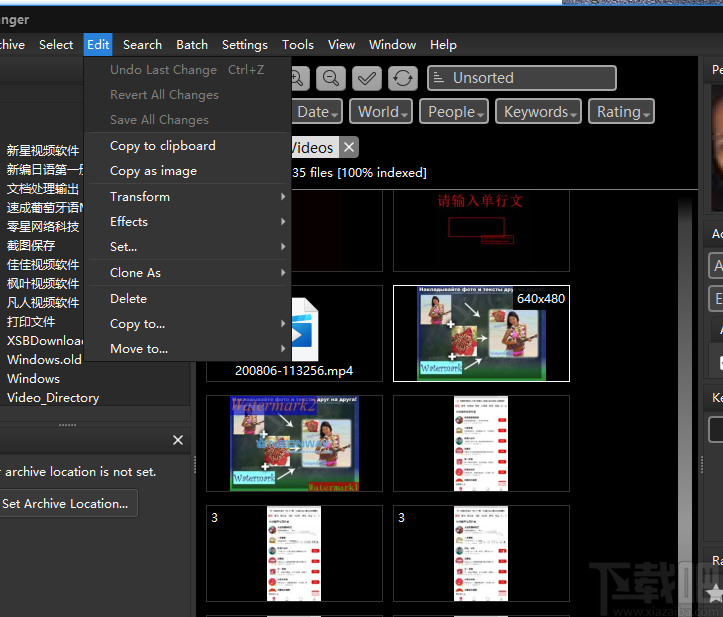Image resolution: width=723 pixels, height=617 pixels.
Task: Choose Delete in Edit menu
Action: (187, 299)
